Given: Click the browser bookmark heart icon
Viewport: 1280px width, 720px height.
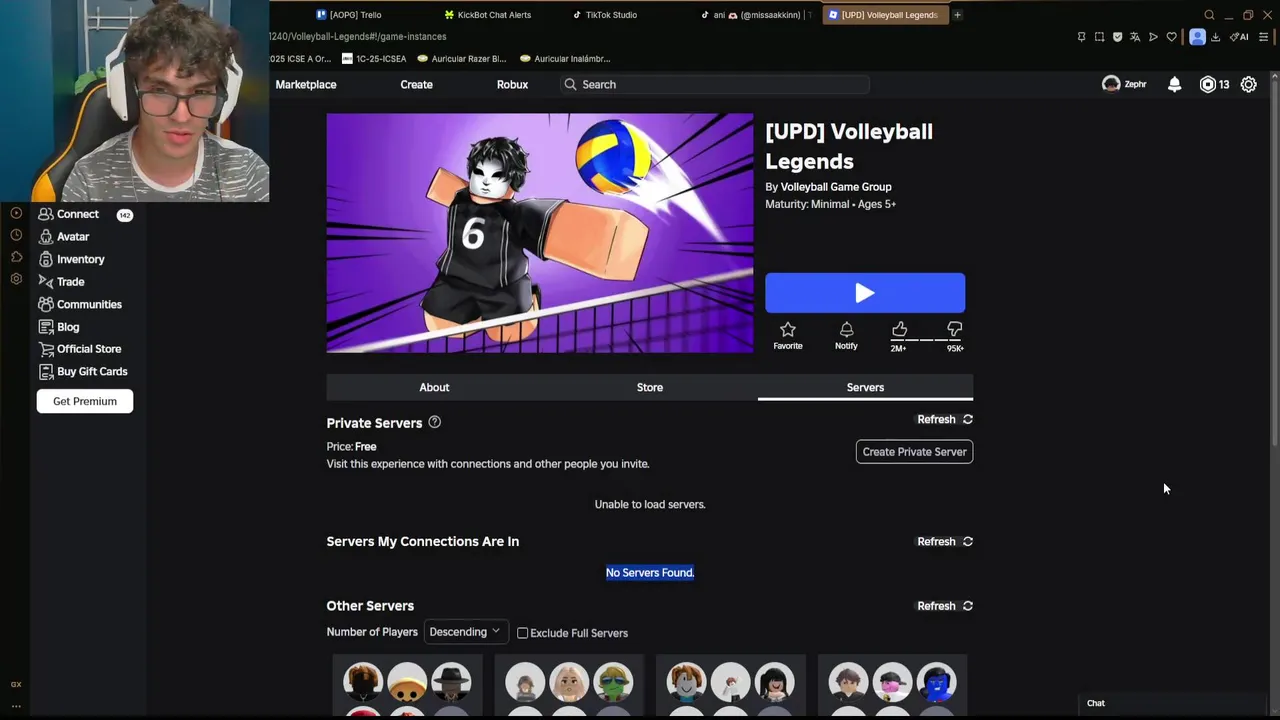Looking at the screenshot, I should (1172, 37).
